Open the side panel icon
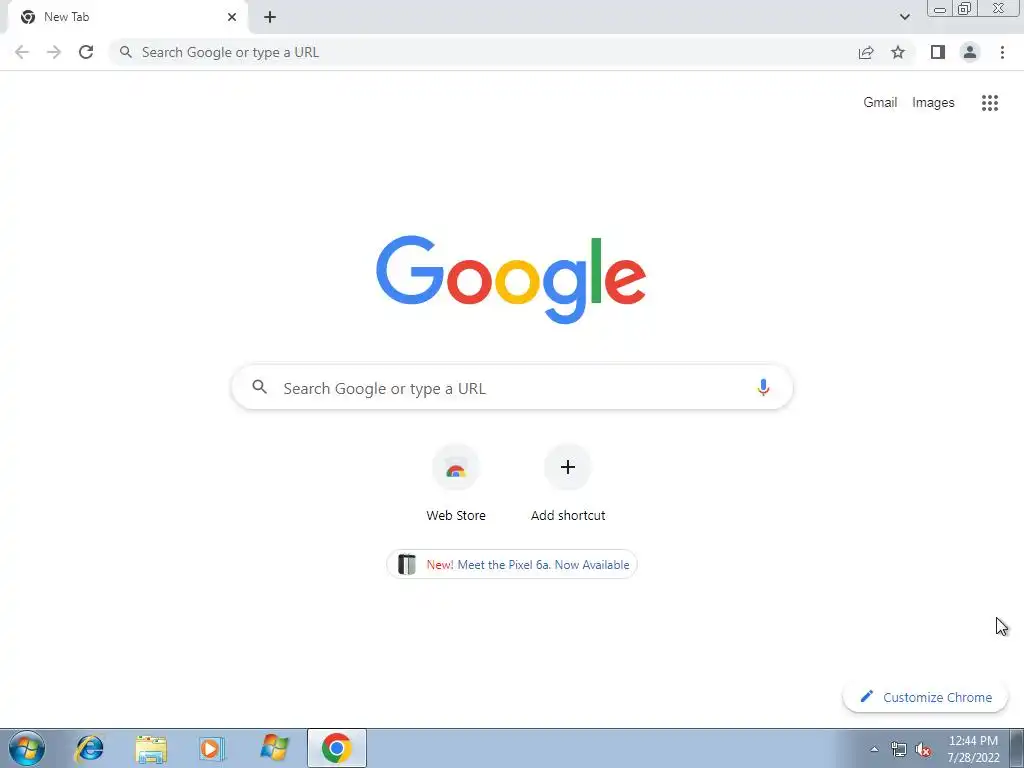Image resolution: width=1024 pixels, height=768 pixels. [938, 52]
